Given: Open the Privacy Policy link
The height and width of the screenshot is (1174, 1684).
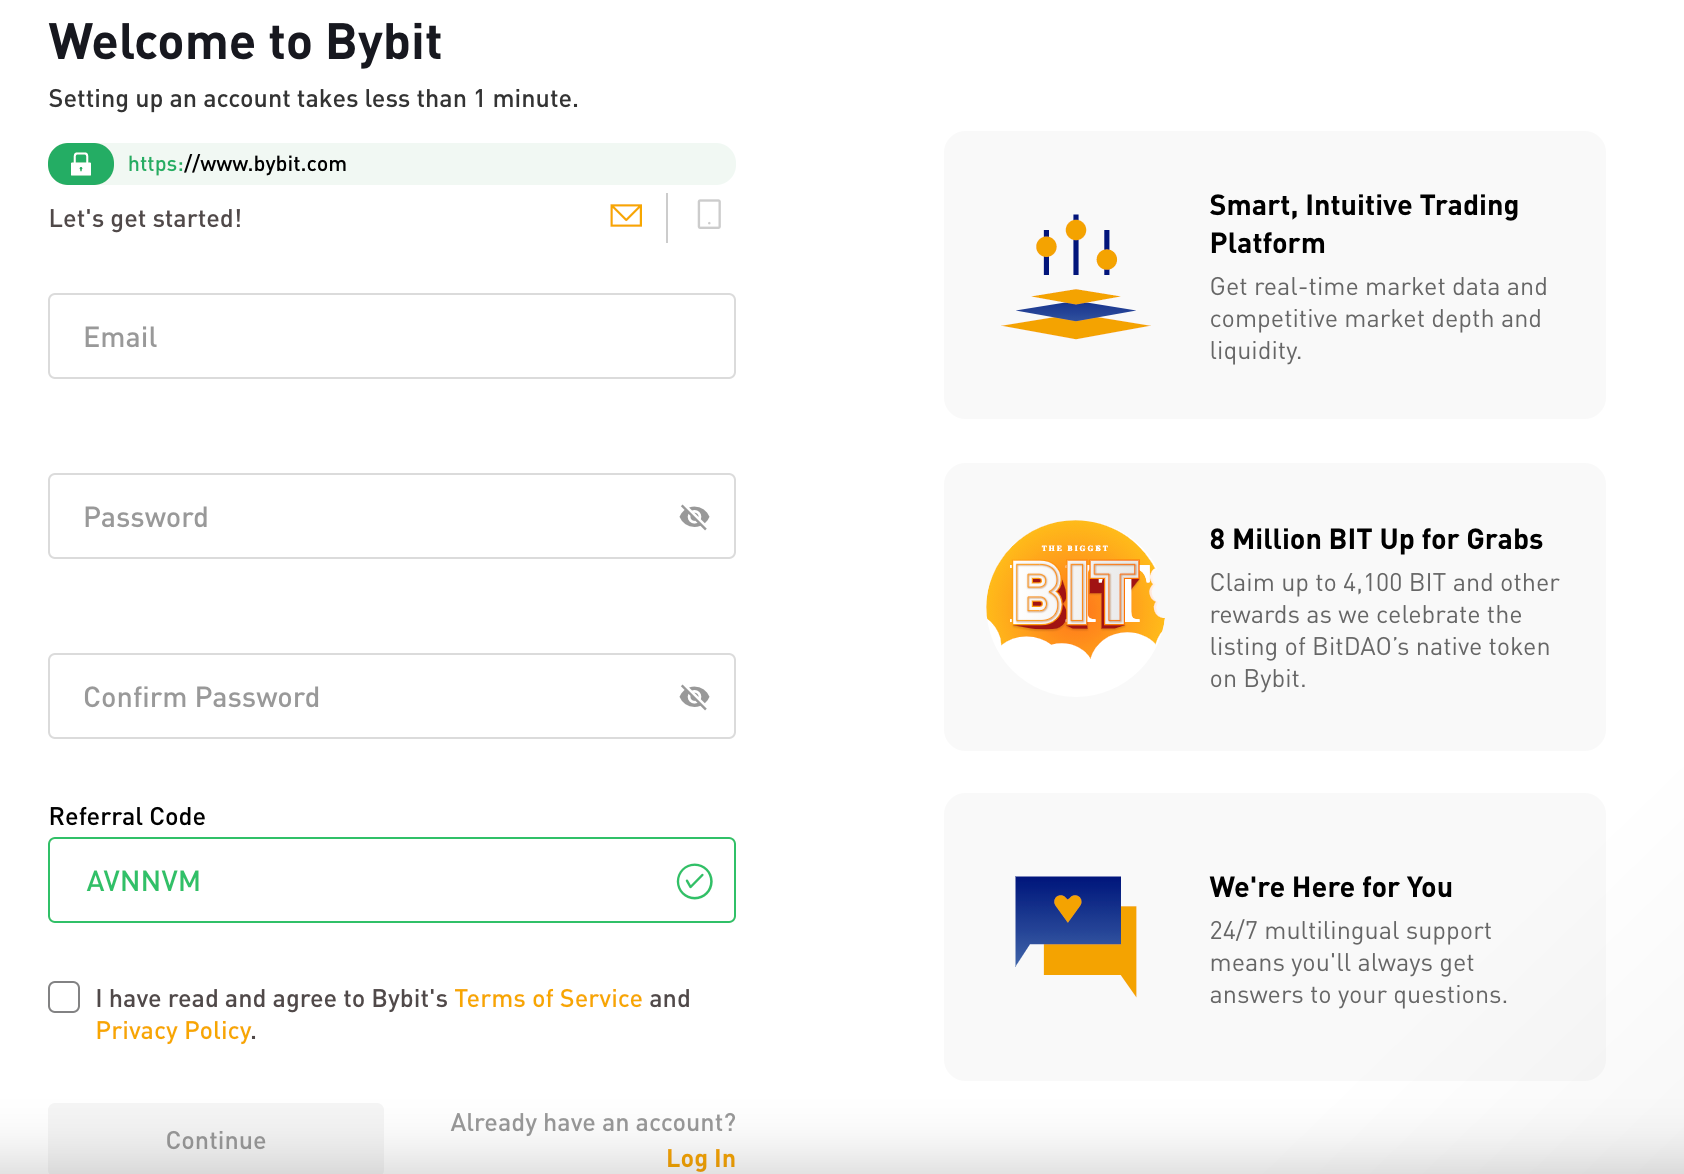Looking at the screenshot, I should coord(173,1031).
